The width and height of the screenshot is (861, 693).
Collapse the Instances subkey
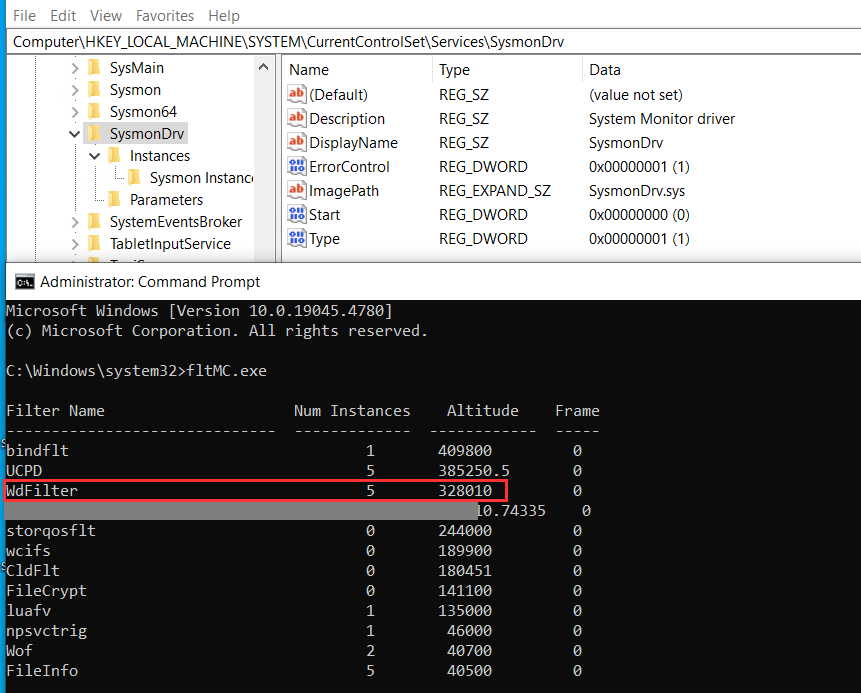pyautogui.click(x=95, y=156)
